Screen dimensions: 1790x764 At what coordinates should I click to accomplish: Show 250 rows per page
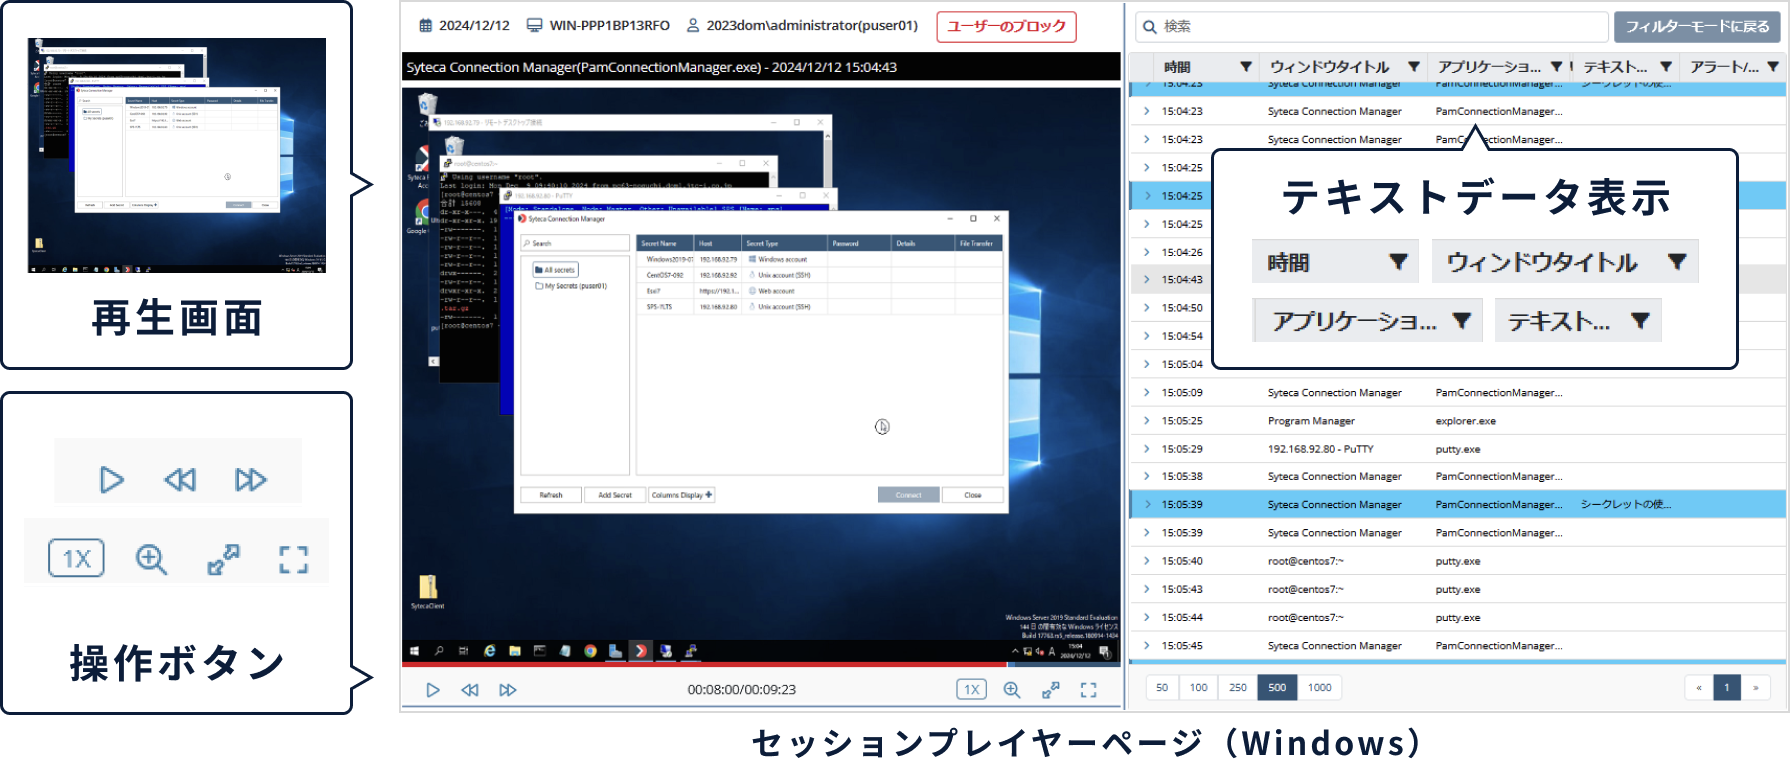1238,687
